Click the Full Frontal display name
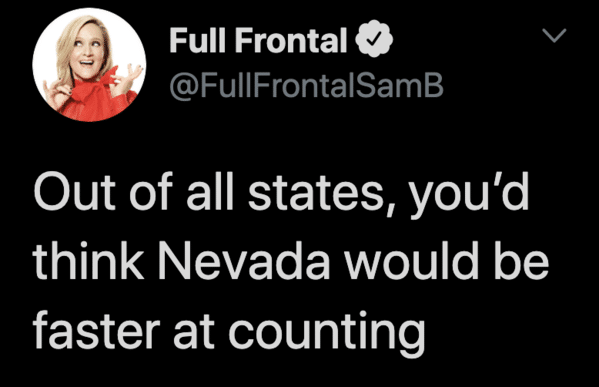This screenshot has height=387, width=599. [x=258, y=40]
